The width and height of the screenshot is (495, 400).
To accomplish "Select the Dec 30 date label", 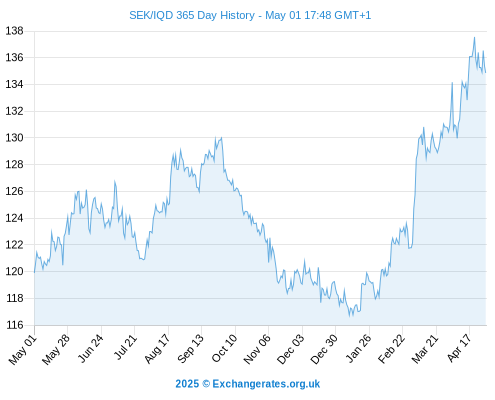I will coord(324,349).
